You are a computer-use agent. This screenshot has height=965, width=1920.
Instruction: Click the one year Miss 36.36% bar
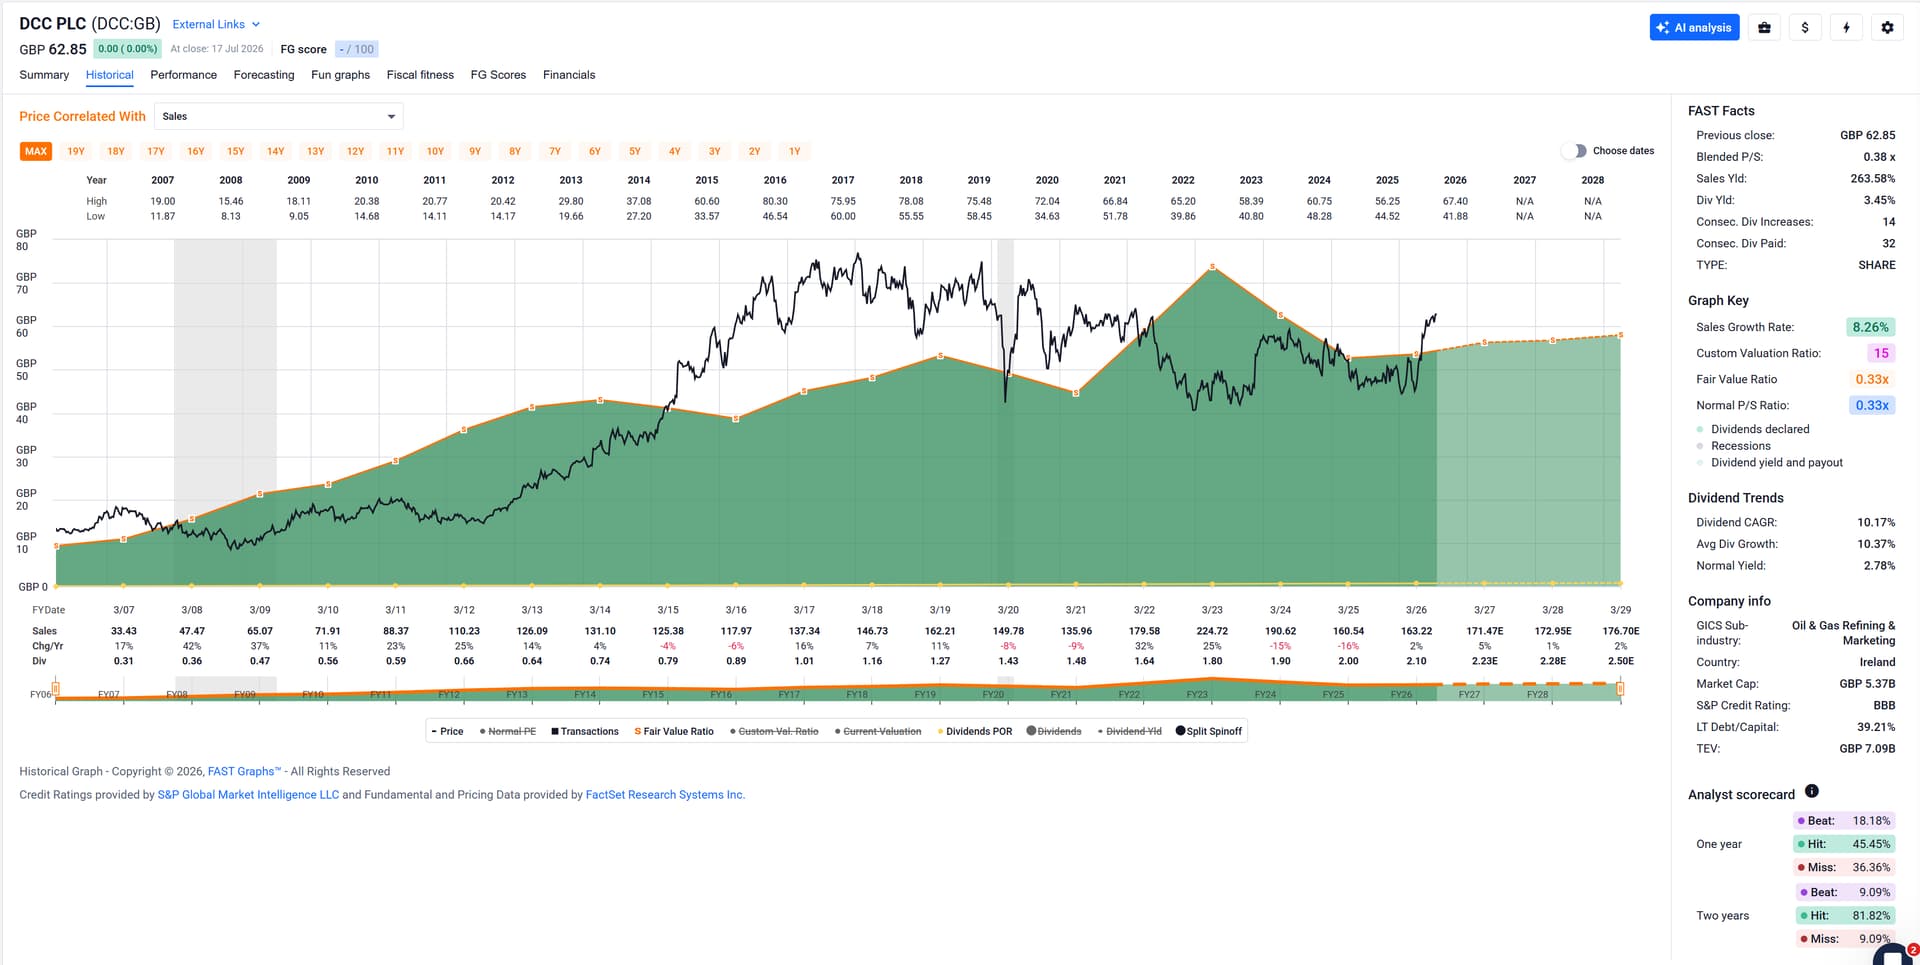1845,867
